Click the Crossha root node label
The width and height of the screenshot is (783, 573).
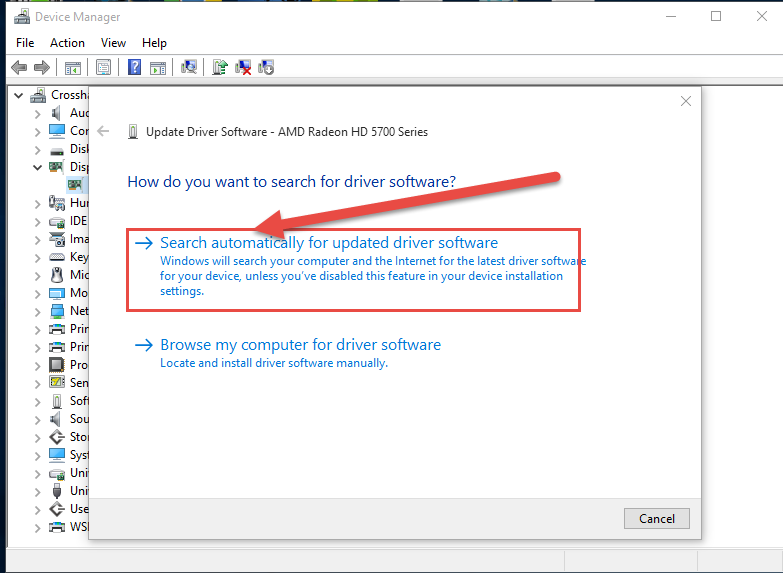[70, 95]
